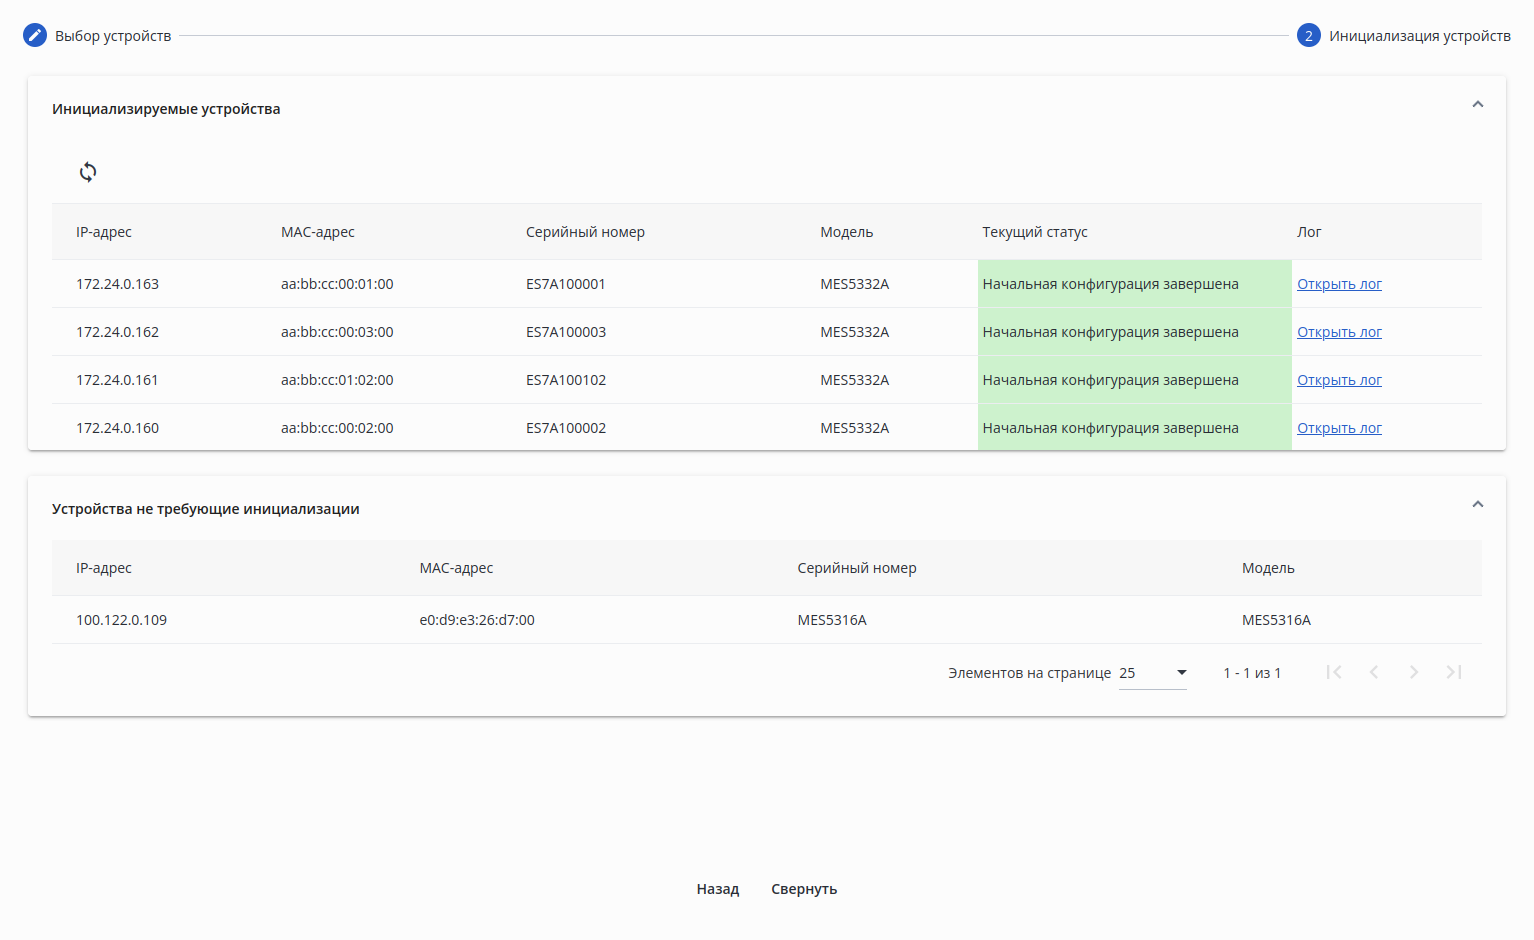
Task: Click the pencil icon for device selection step
Action: (x=35, y=35)
